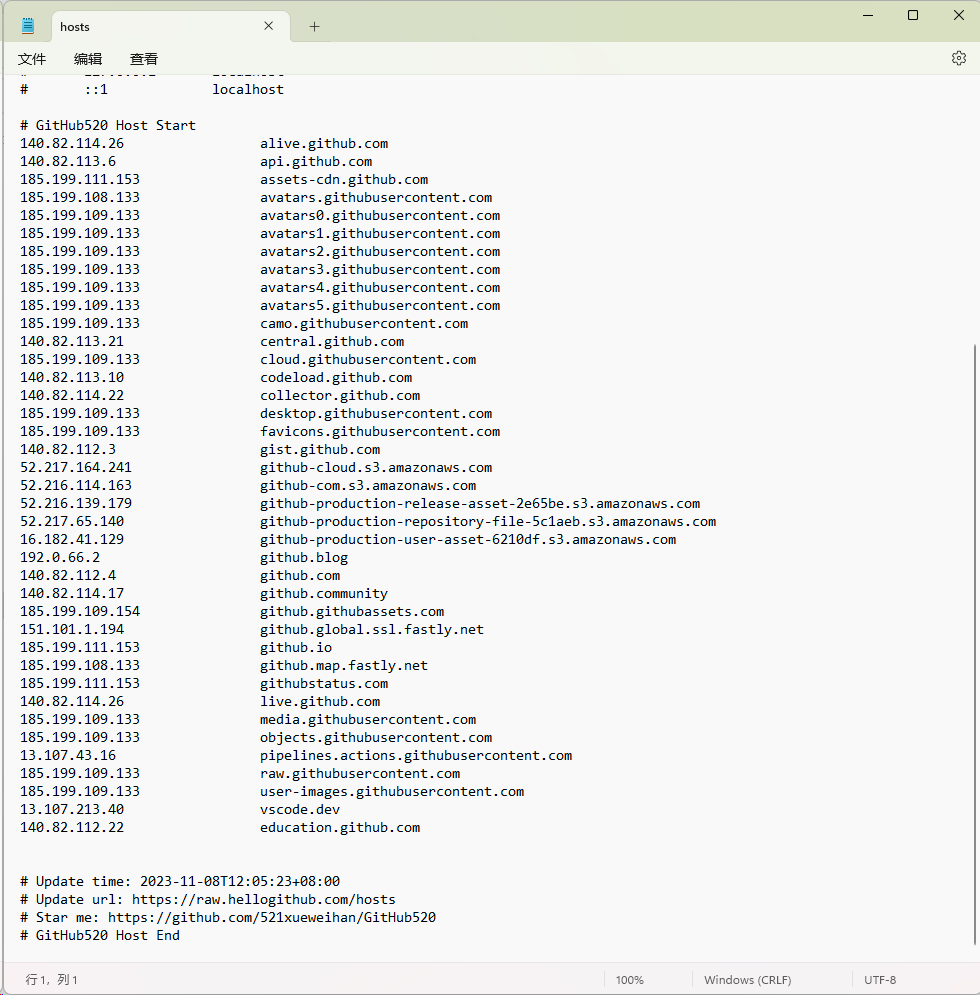Click the UTF-8 encoding indicator

(880, 979)
